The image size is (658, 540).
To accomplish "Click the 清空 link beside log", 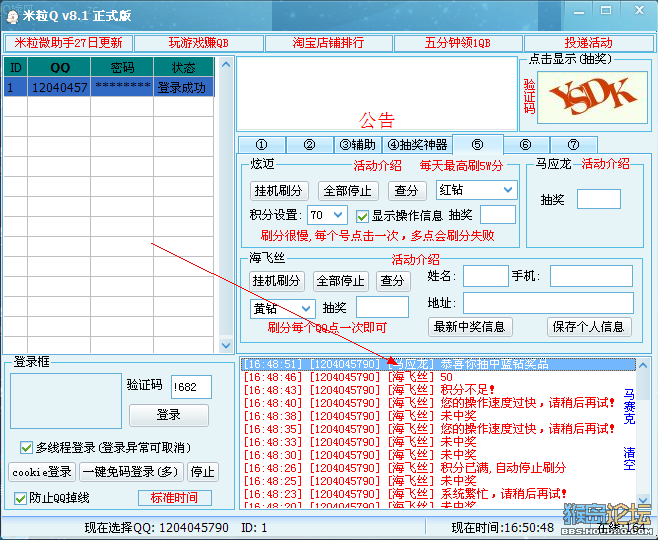I will tap(629, 459).
